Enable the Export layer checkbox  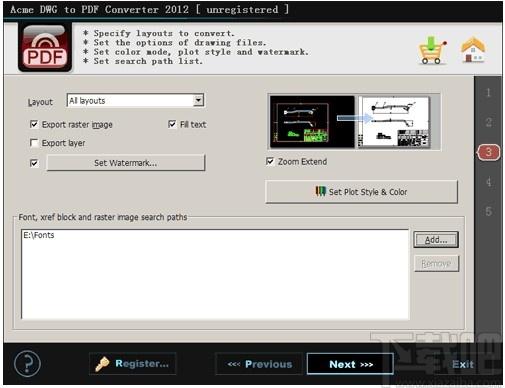(34, 143)
